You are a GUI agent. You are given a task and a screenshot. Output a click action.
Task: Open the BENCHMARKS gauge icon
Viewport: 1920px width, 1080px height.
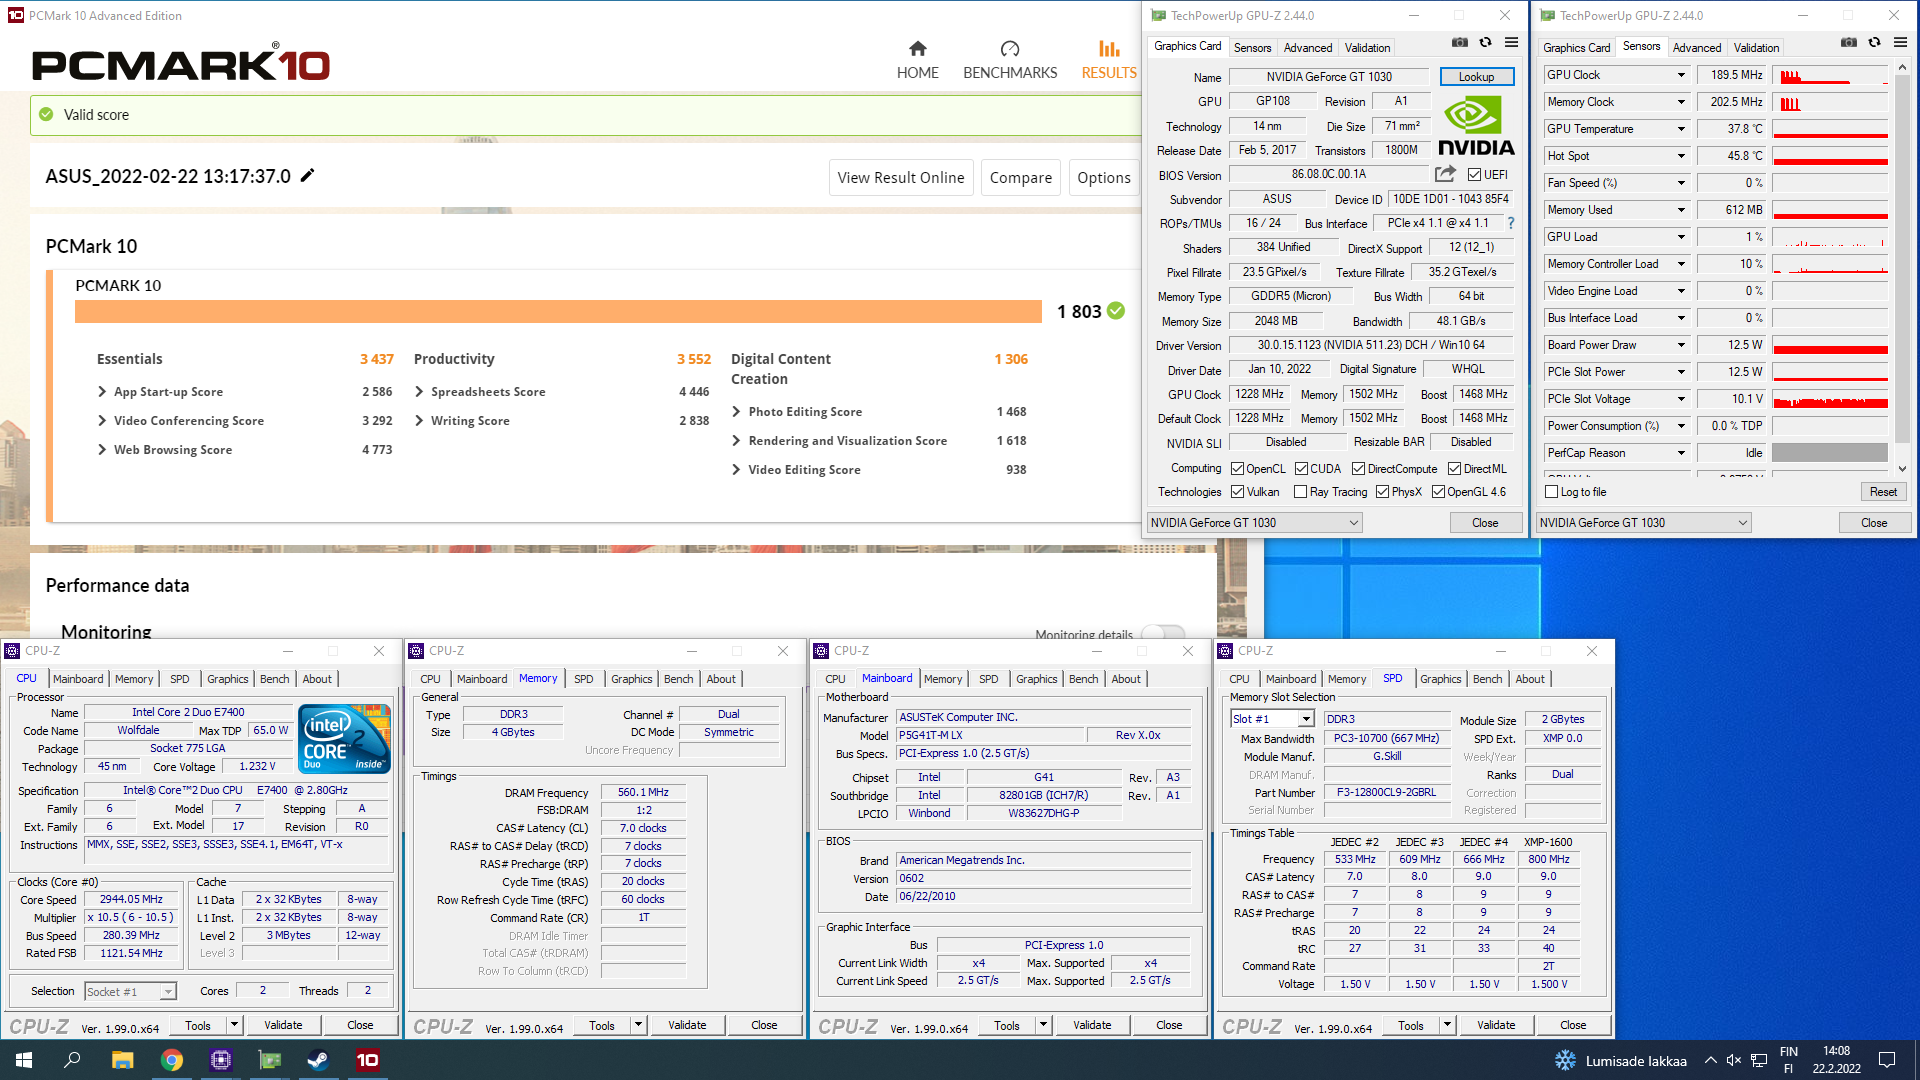pos(1010,48)
